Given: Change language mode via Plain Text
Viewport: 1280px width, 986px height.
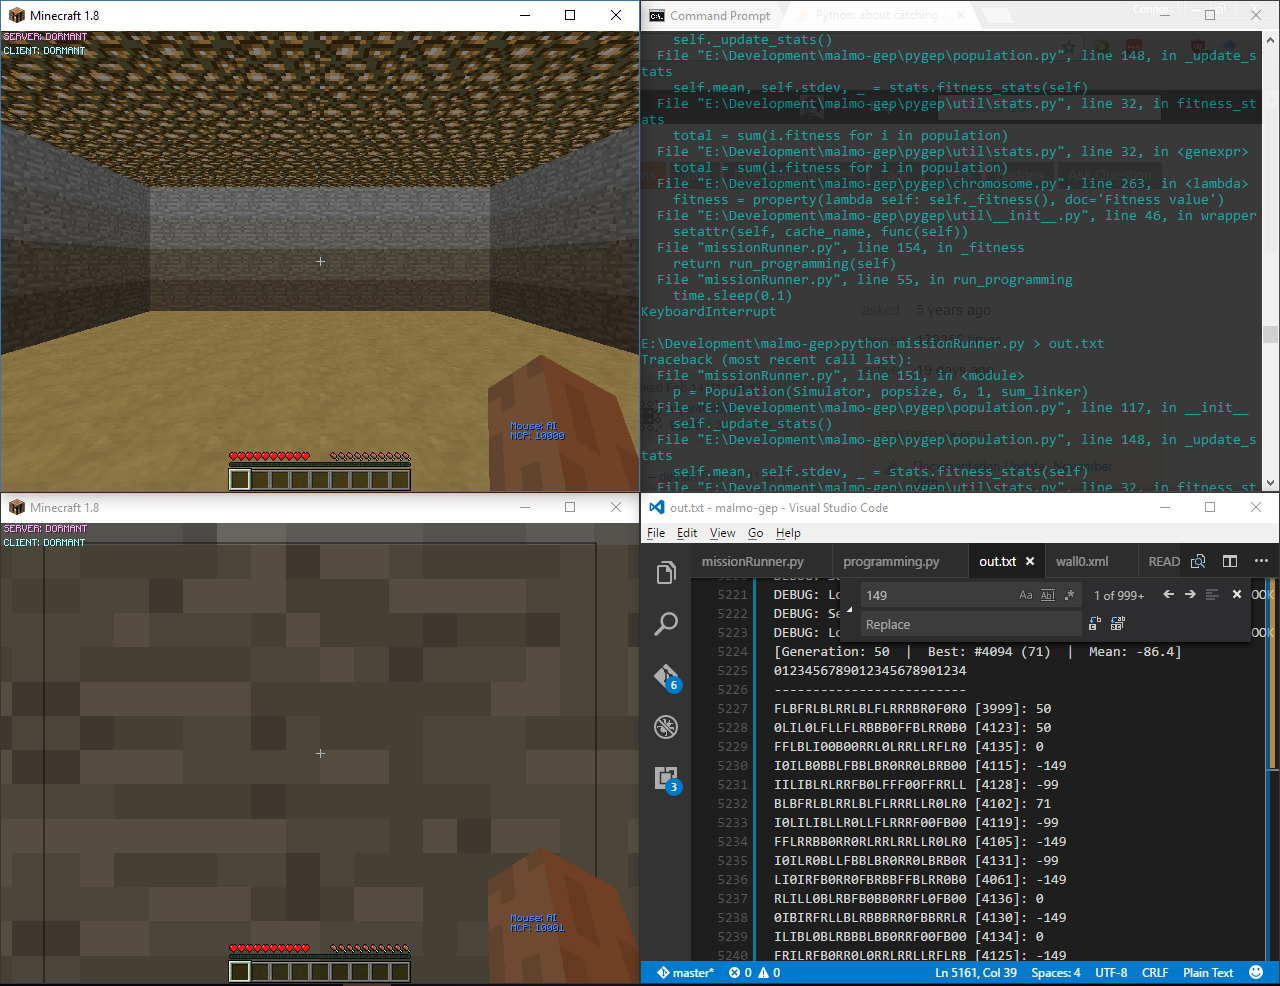Looking at the screenshot, I should 1208,972.
